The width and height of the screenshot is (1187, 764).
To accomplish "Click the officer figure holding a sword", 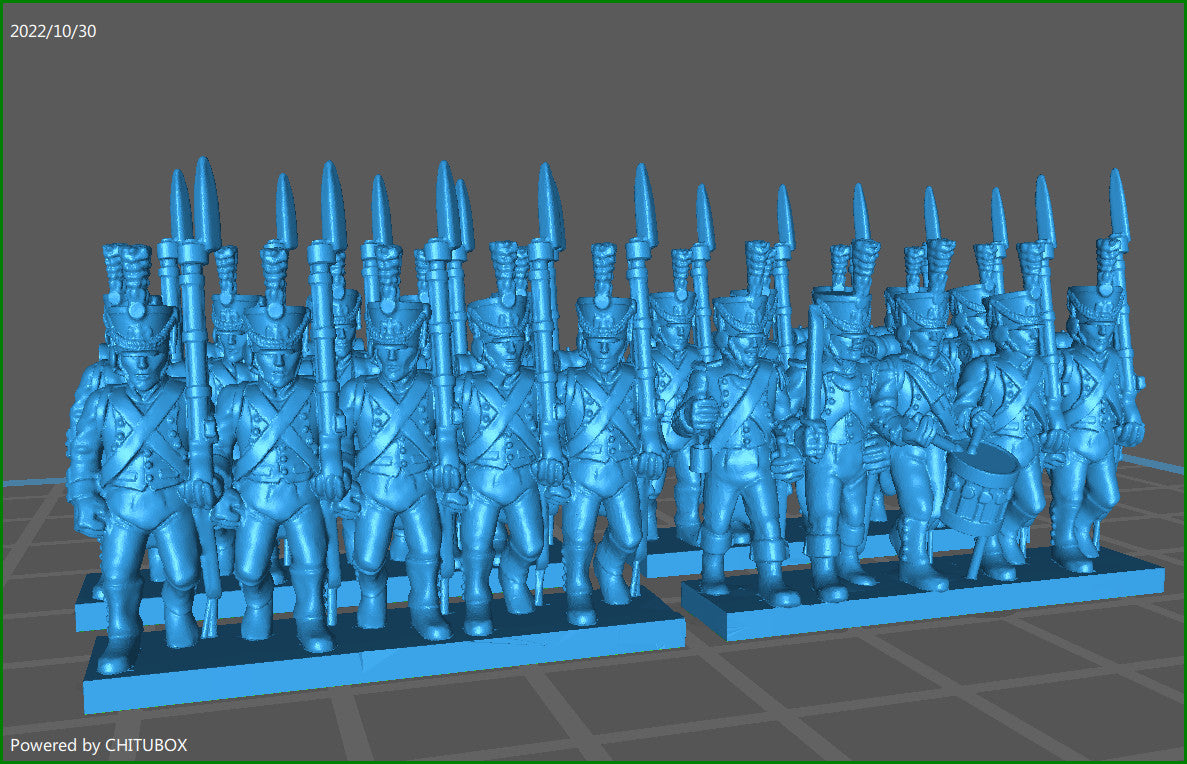I will tap(740, 420).
